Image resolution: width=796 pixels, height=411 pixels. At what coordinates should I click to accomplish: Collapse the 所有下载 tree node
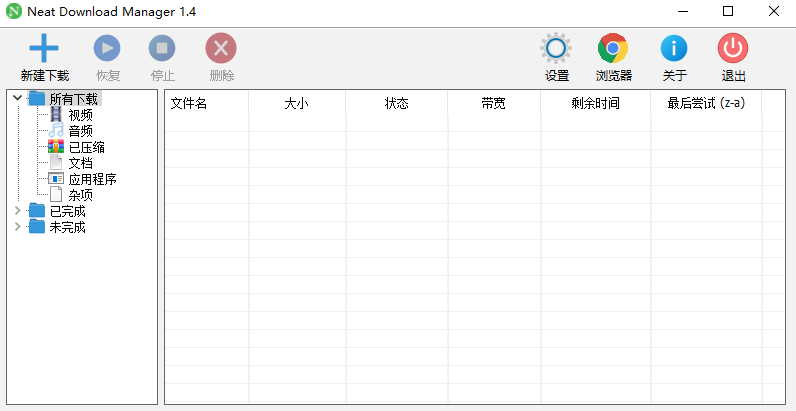[x=16, y=99]
